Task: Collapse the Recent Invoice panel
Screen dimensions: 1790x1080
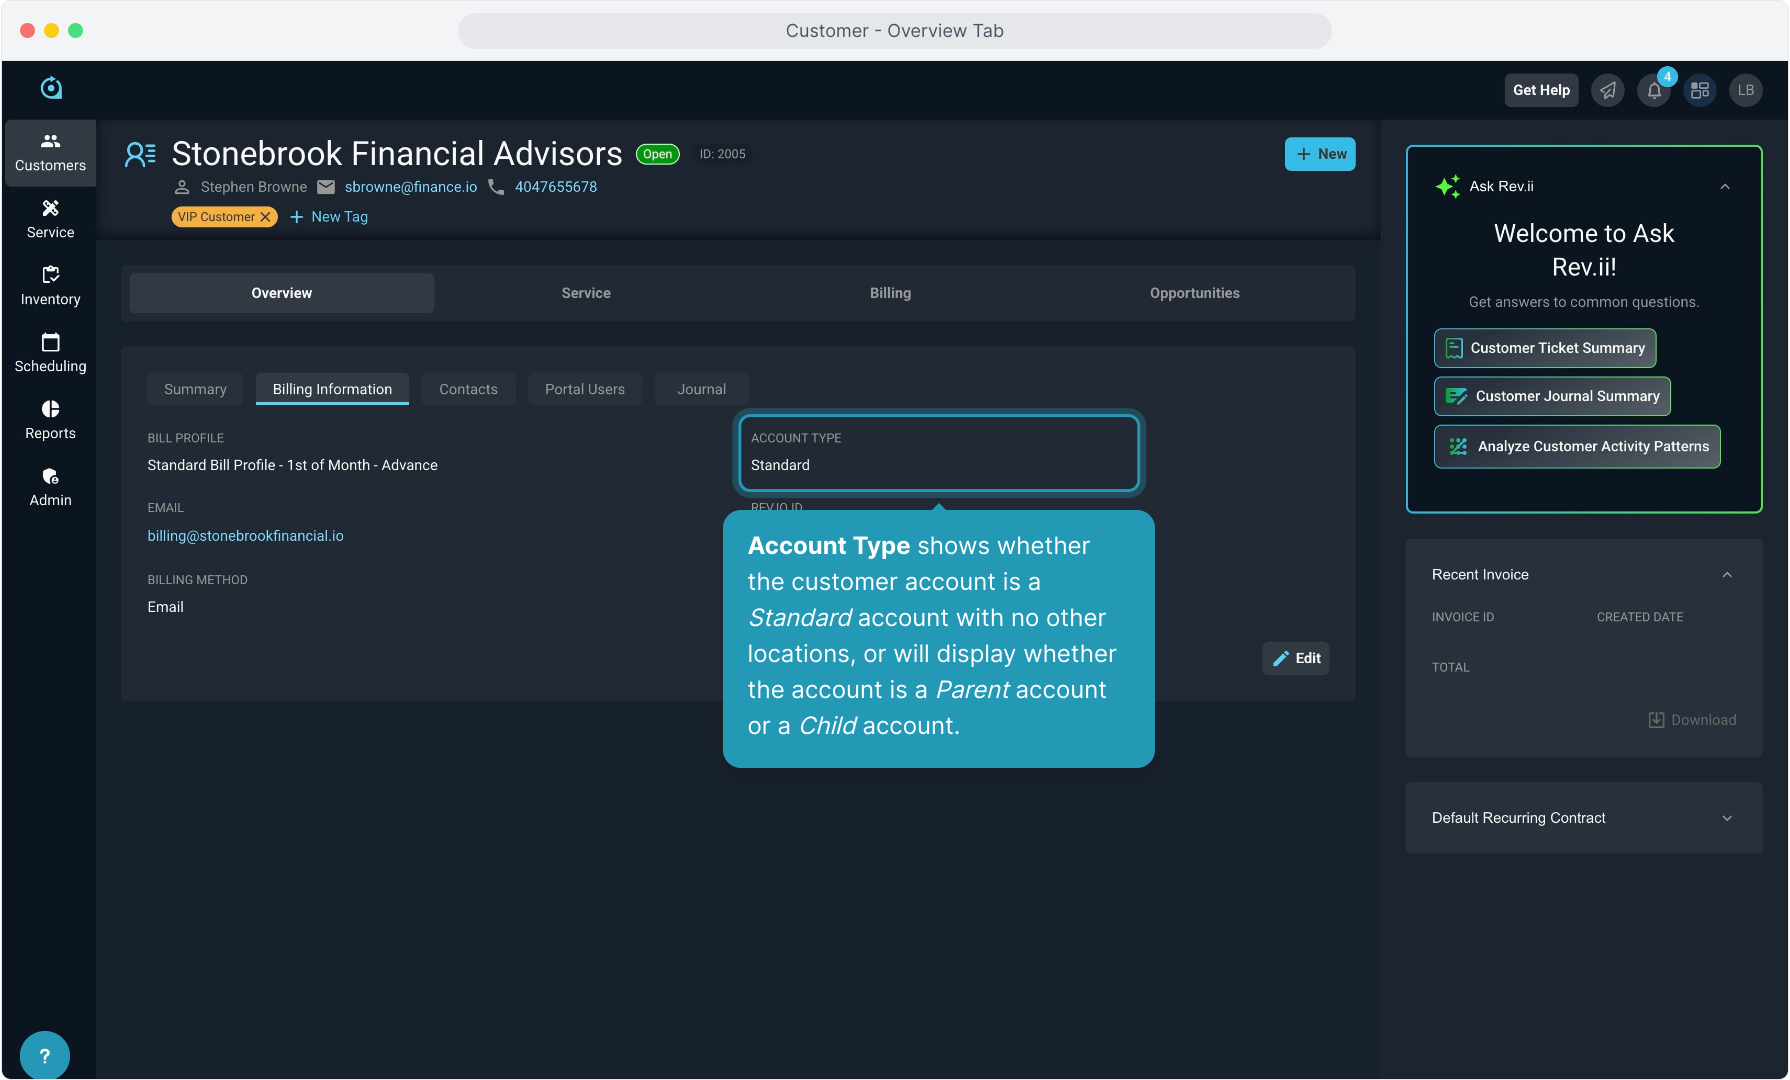Action: coord(1727,575)
